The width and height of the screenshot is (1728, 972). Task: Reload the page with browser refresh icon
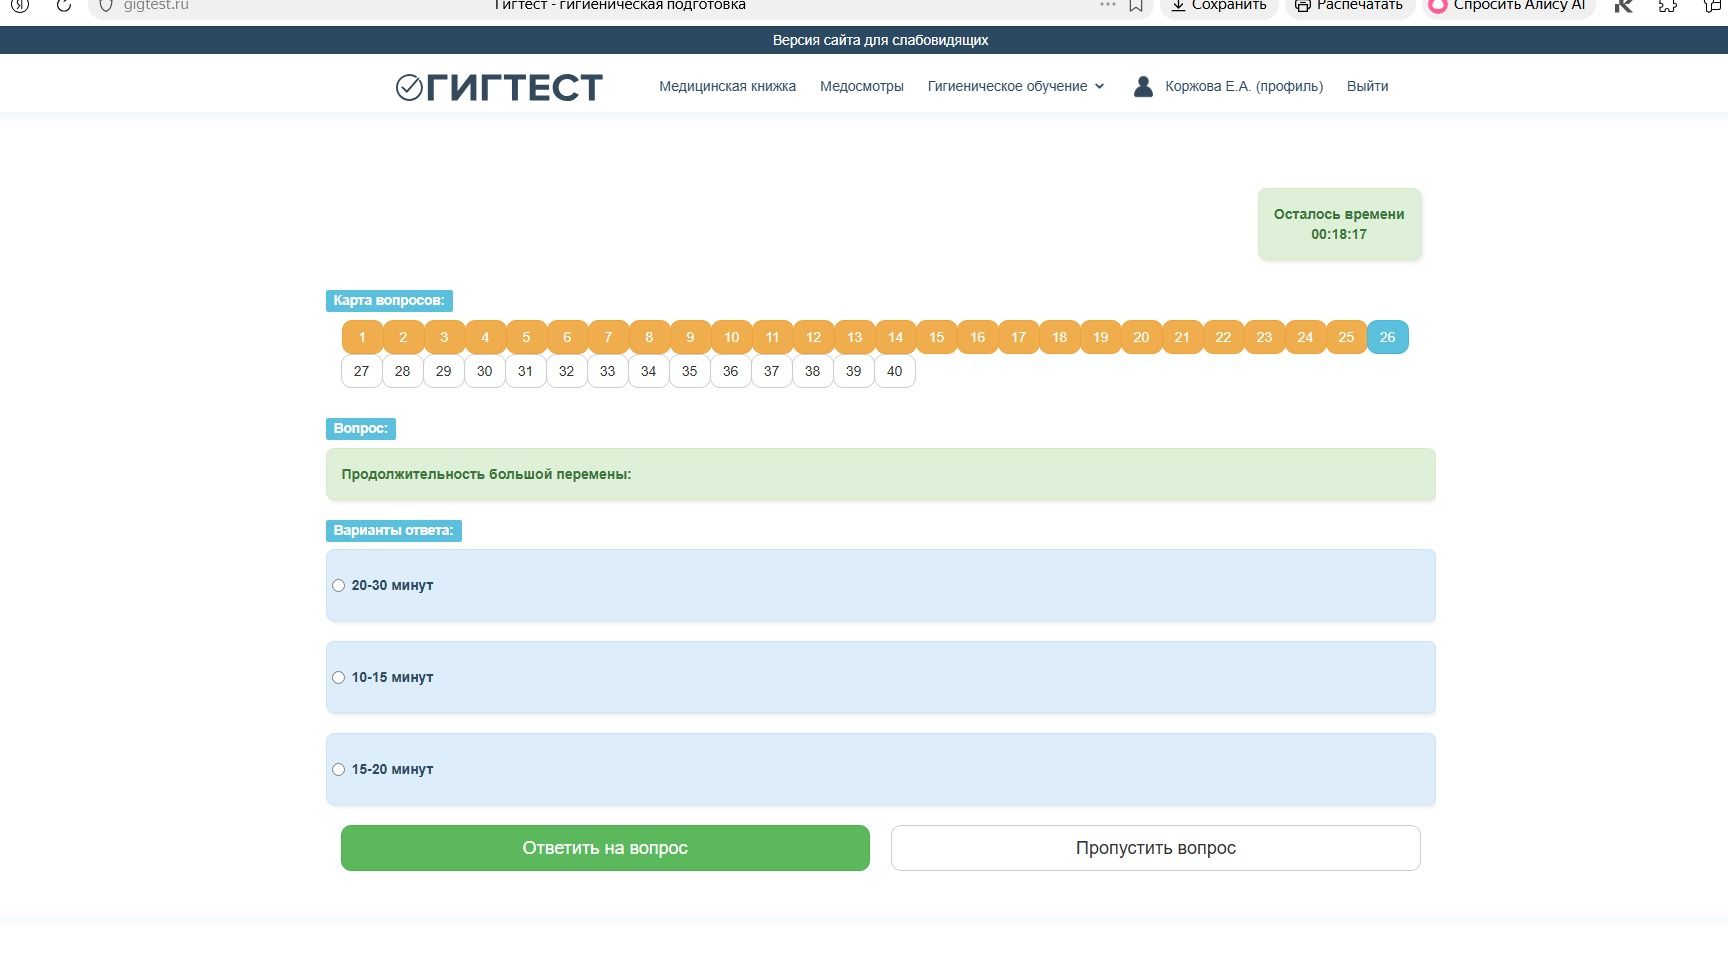[63, 5]
